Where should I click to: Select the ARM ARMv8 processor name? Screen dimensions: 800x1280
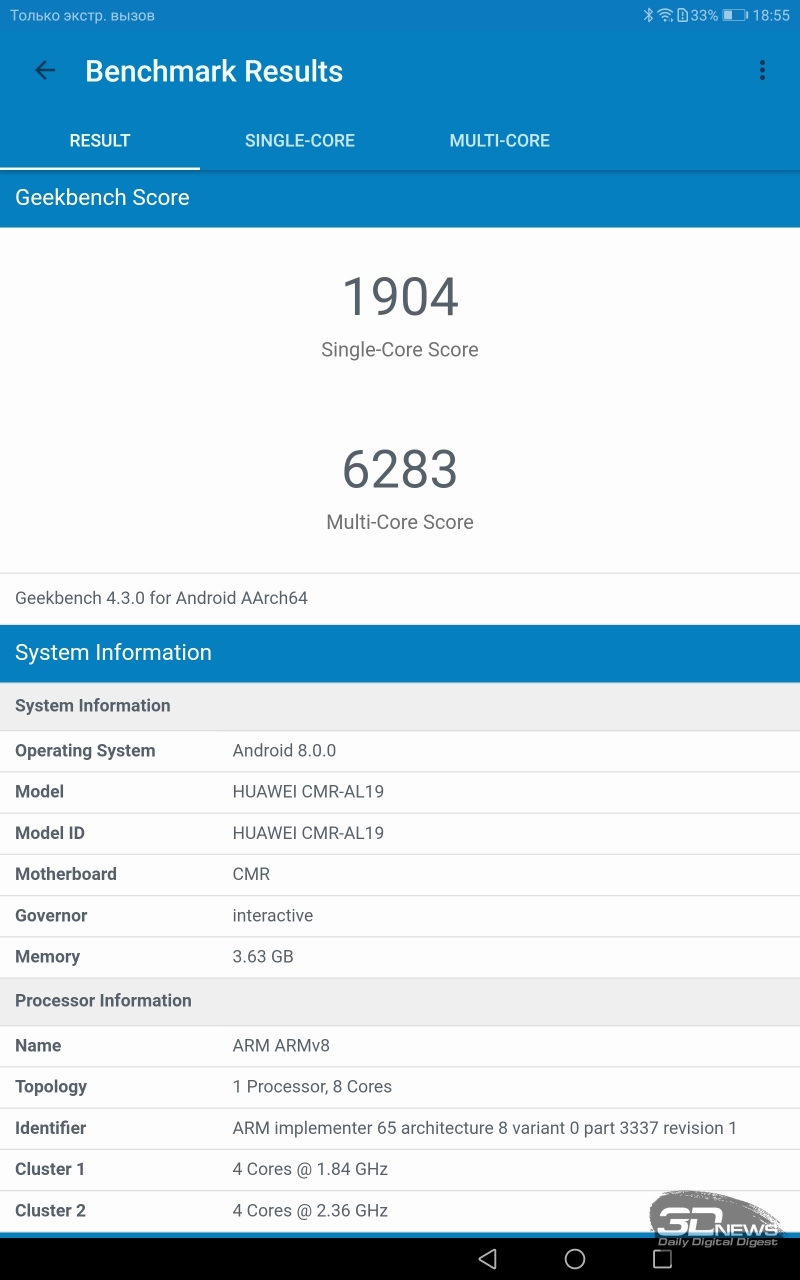coord(281,1046)
